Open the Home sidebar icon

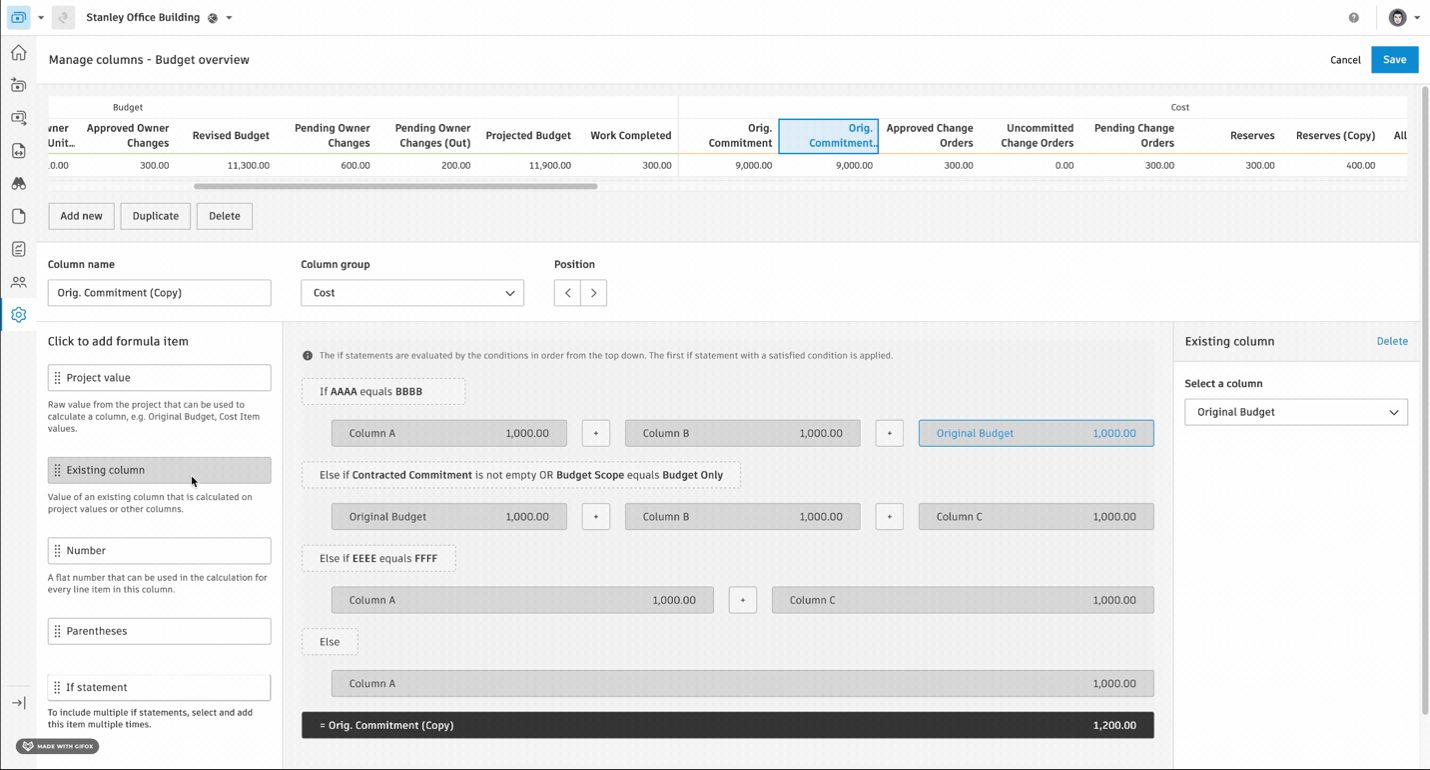click(18, 52)
